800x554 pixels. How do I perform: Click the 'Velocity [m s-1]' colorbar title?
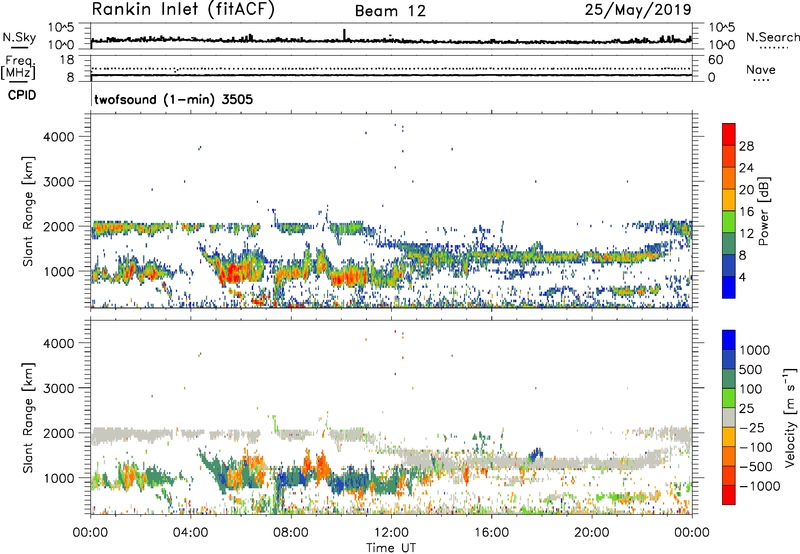pyautogui.click(x=790, y=417)
